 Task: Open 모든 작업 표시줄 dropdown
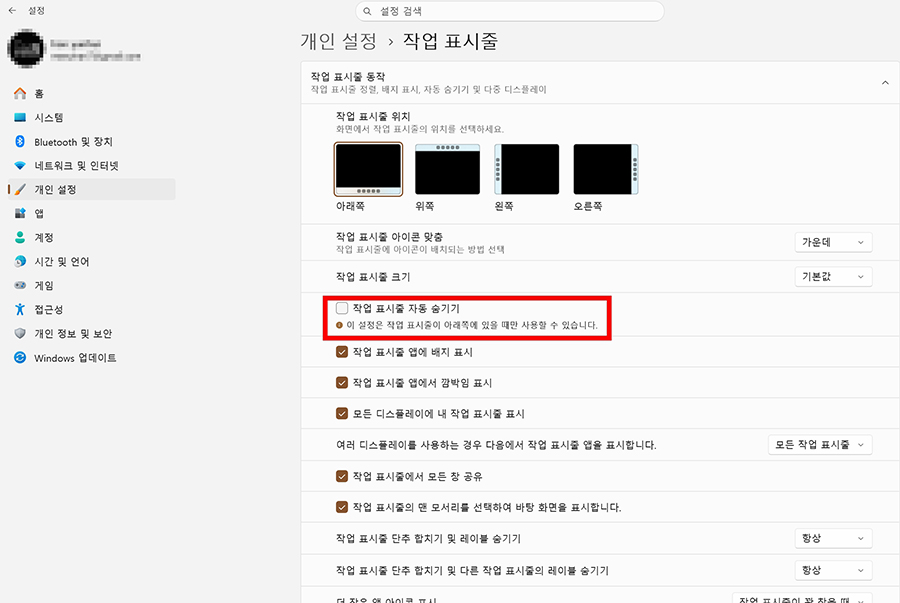820,445
